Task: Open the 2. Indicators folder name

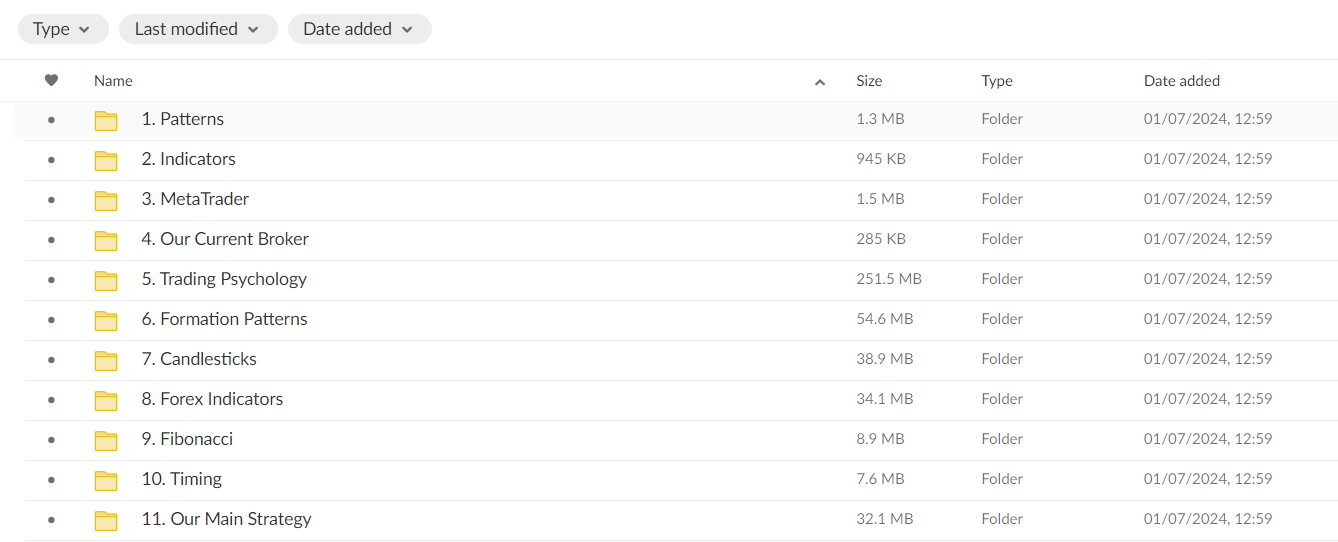Action: click(188, 159)
